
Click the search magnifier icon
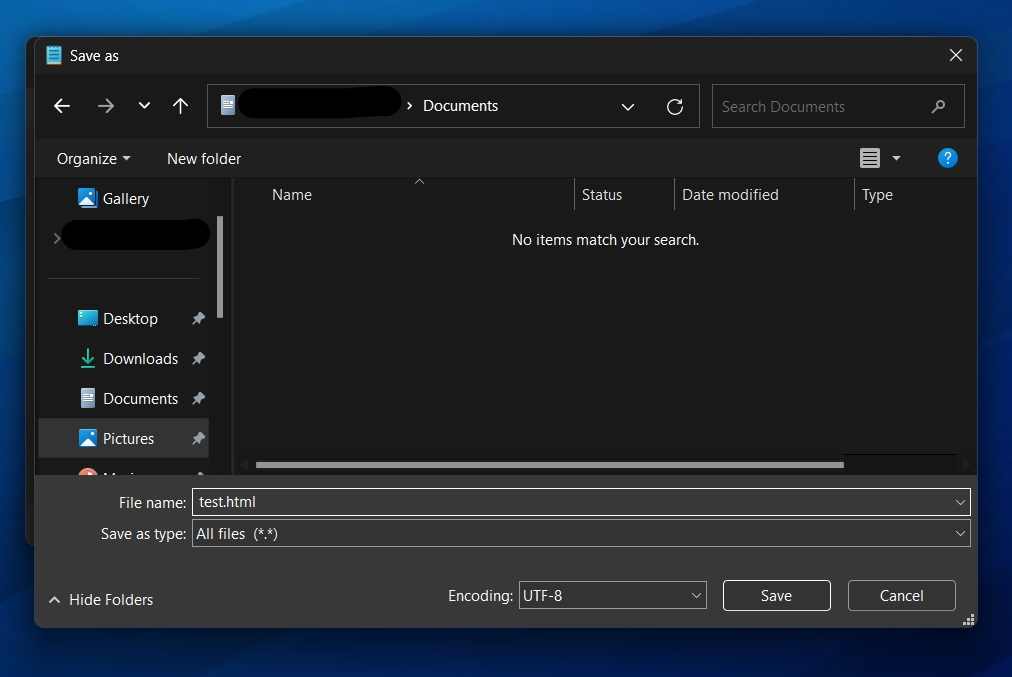click(938, 106)
